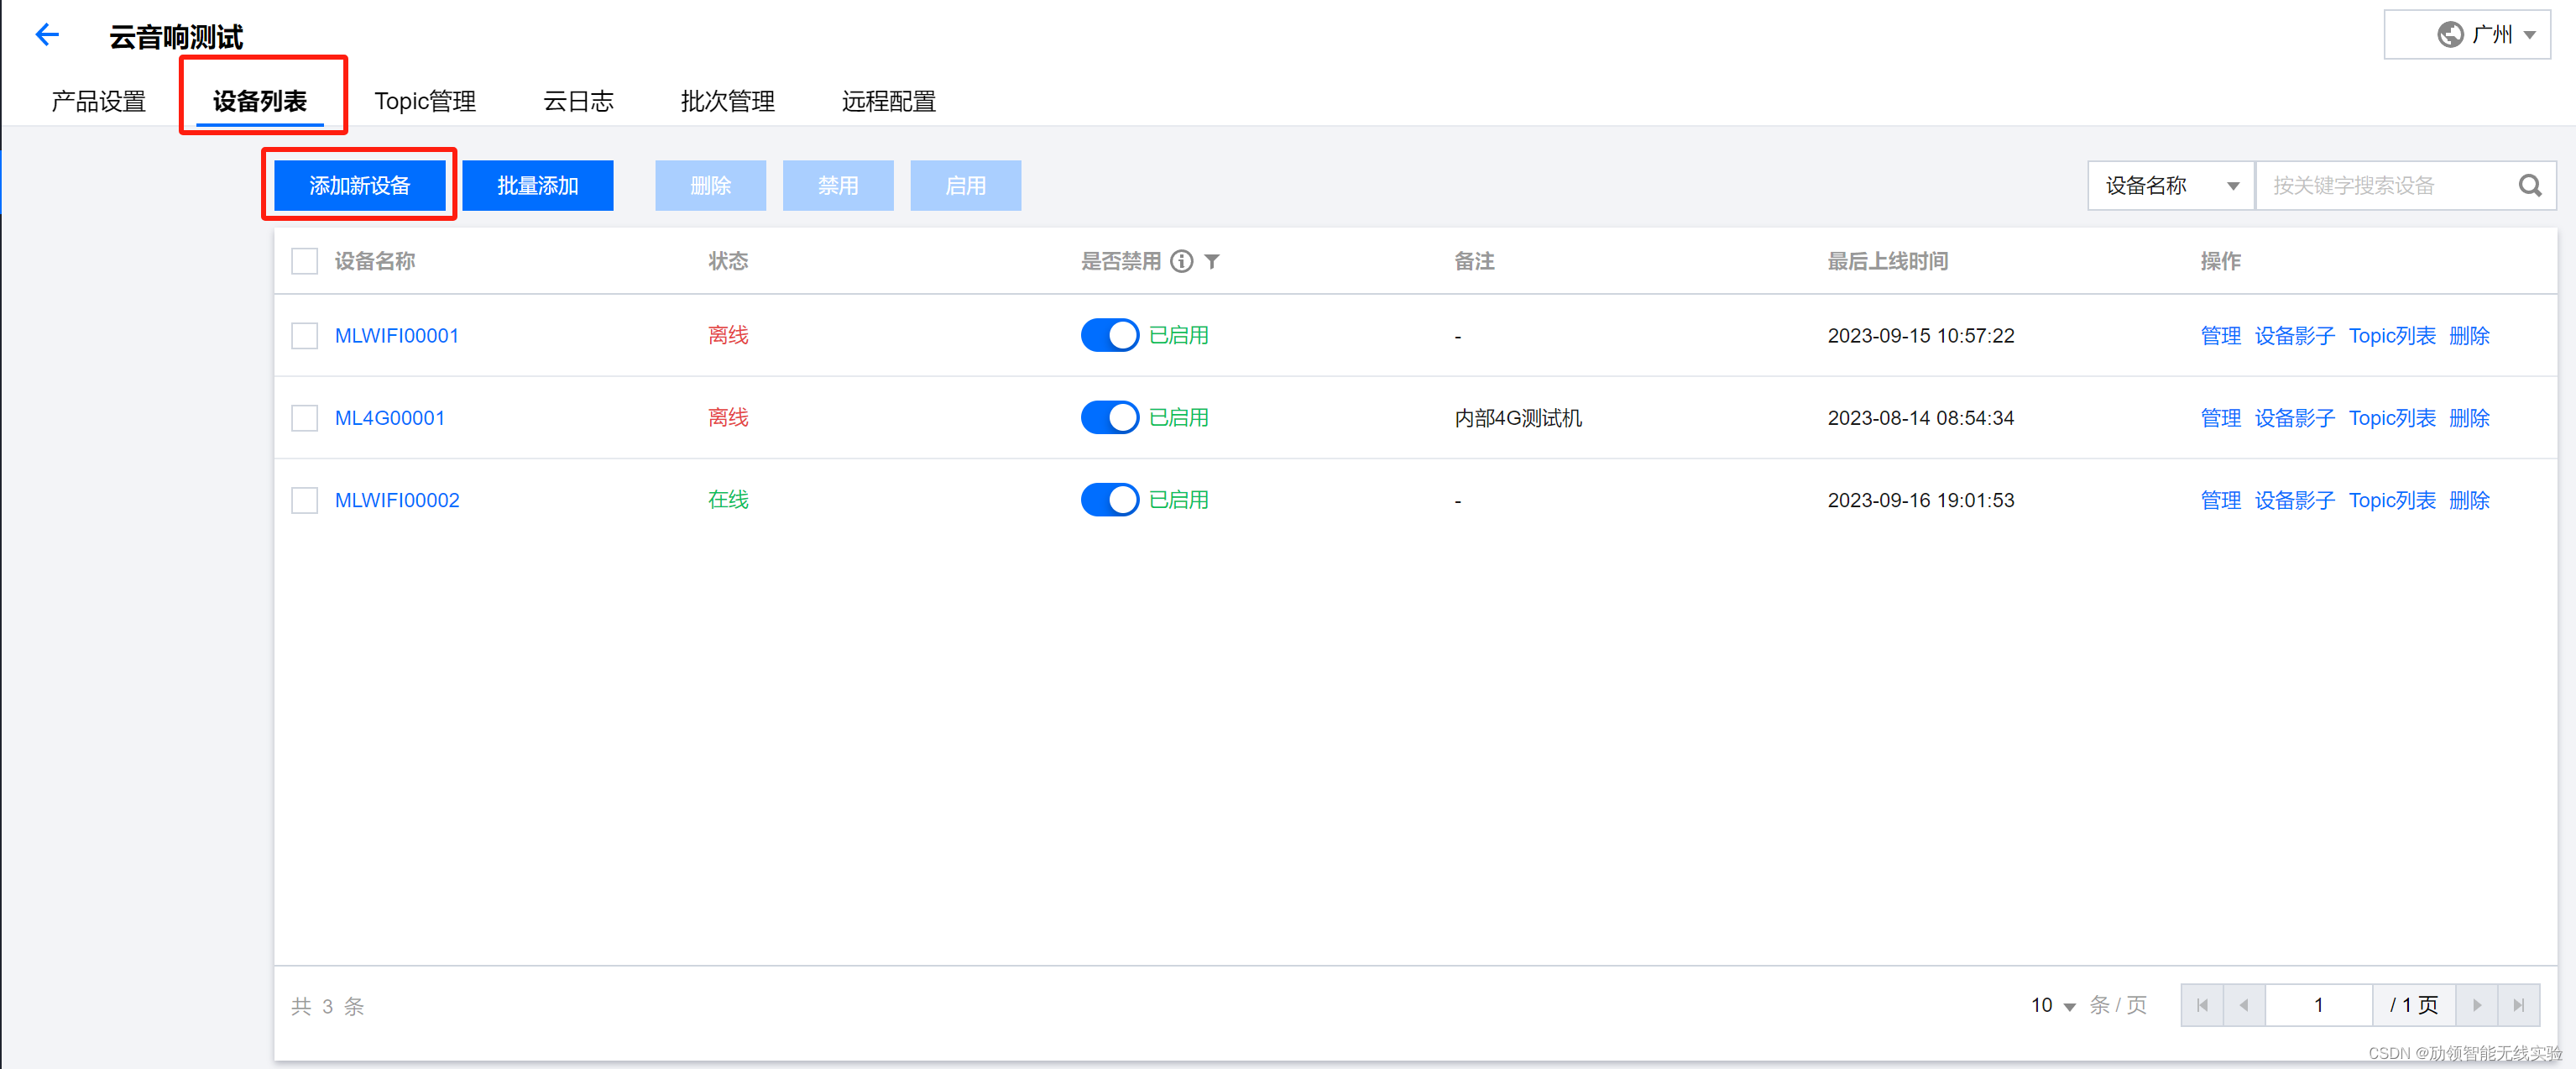Click the device search keyword input field
Viewport: 2576px width, 1069px height.
[2380, 185]
